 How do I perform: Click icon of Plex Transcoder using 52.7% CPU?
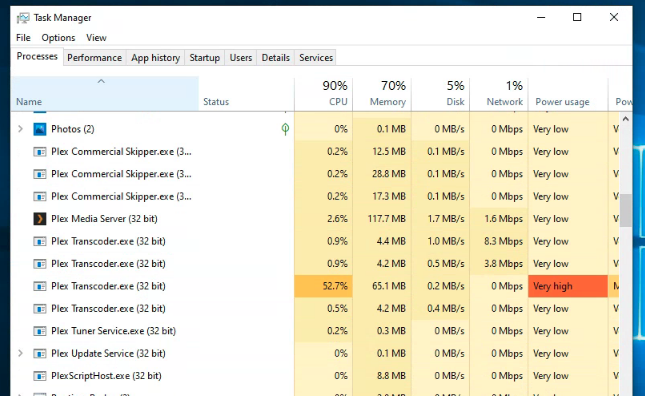(39, 286)
